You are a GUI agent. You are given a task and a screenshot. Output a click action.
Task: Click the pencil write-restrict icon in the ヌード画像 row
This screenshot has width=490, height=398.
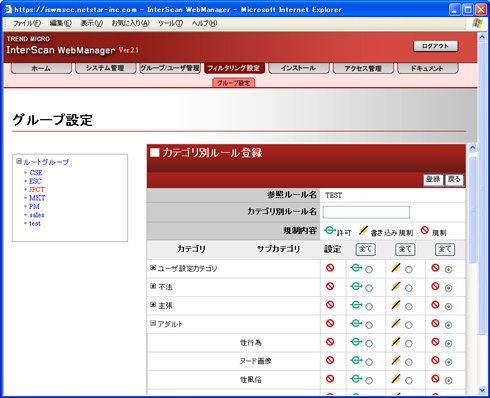click(396, 360)
